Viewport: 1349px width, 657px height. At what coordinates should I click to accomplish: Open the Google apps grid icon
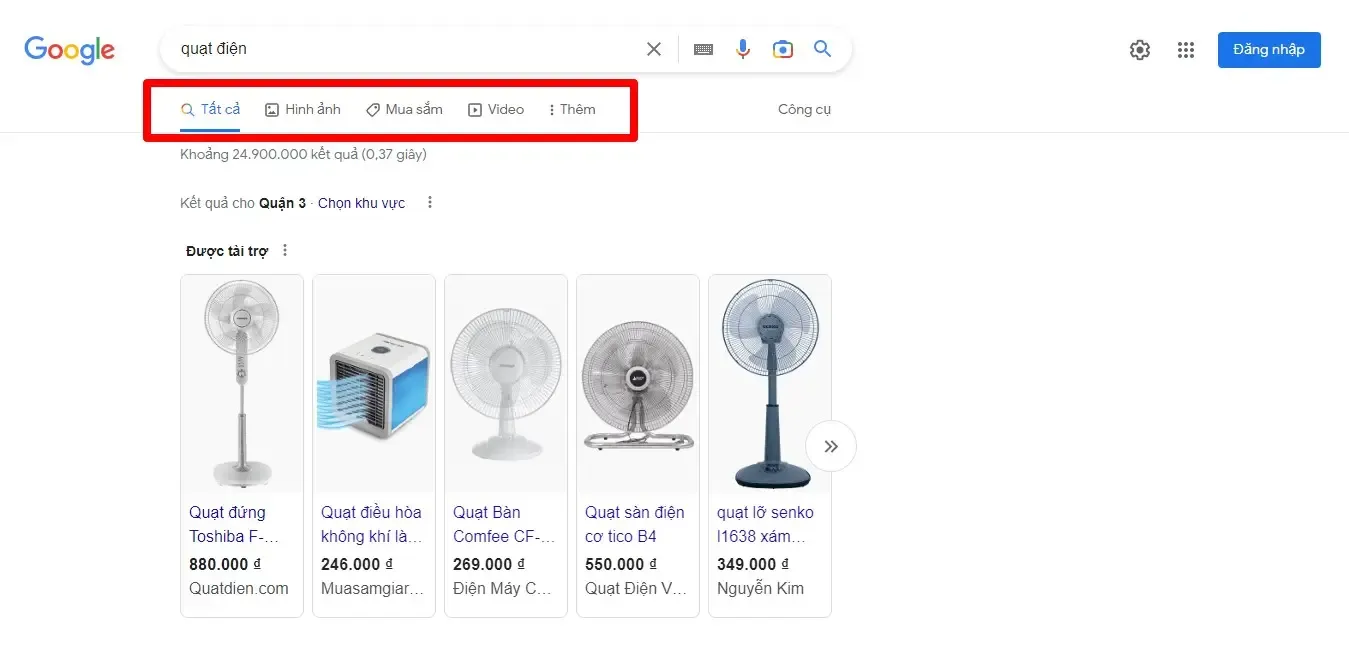point(1186,49)
